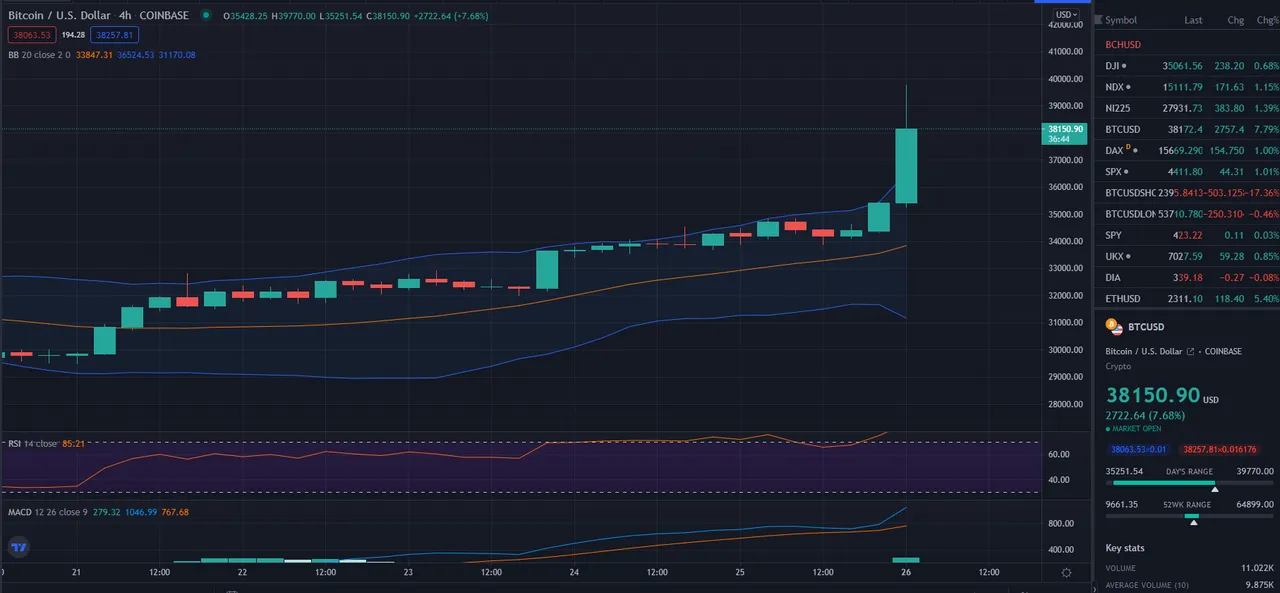Screen dimensions: 1280x593
Task: Select the ETHUSD row in the watchlist
Action: pyautogui.click(x=1188, y=298)
